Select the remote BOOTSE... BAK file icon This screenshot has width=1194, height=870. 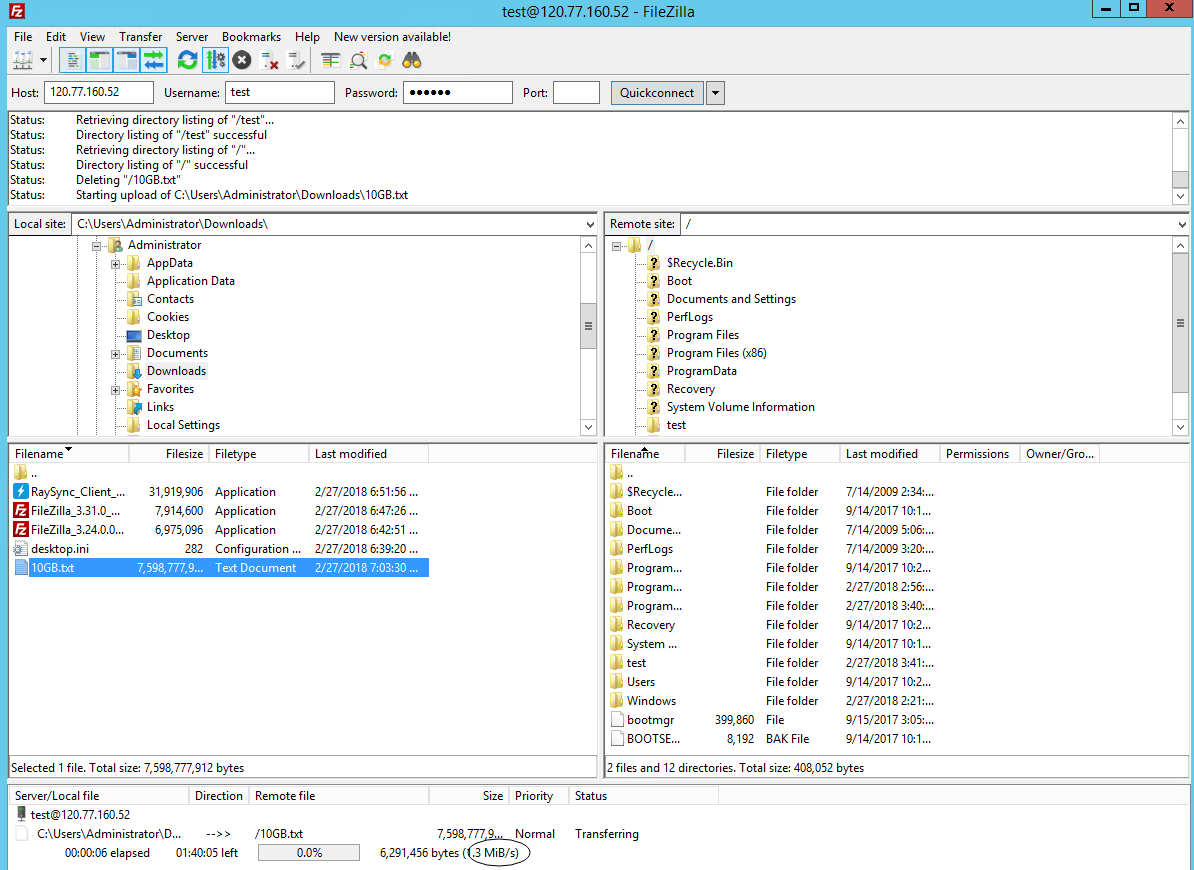pos(617,738)
